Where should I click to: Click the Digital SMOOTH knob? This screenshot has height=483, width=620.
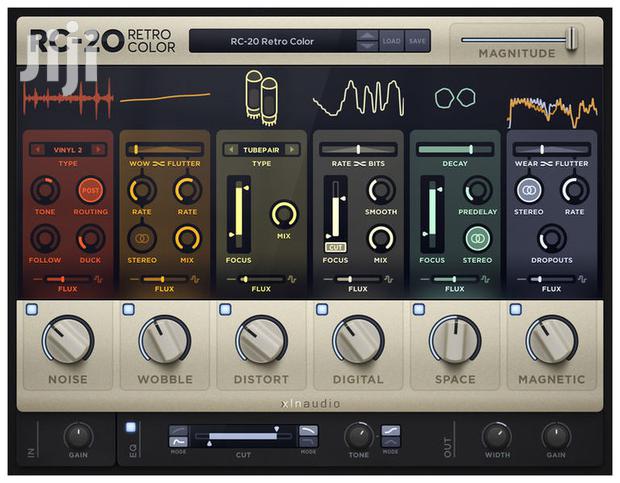pyautogui.click(x=381, y=190)
